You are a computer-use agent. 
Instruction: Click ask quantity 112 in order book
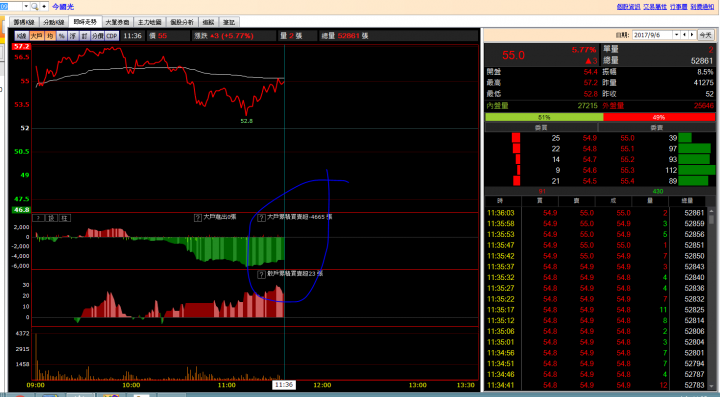point(671,170)
